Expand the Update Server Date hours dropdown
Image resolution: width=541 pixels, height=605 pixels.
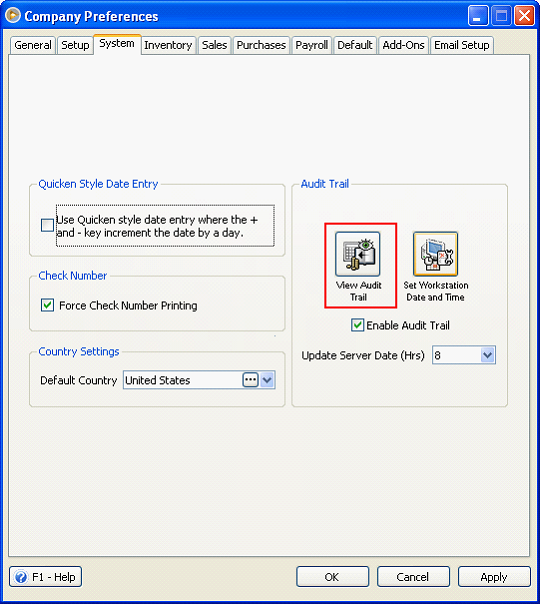(x=488, y=355)
